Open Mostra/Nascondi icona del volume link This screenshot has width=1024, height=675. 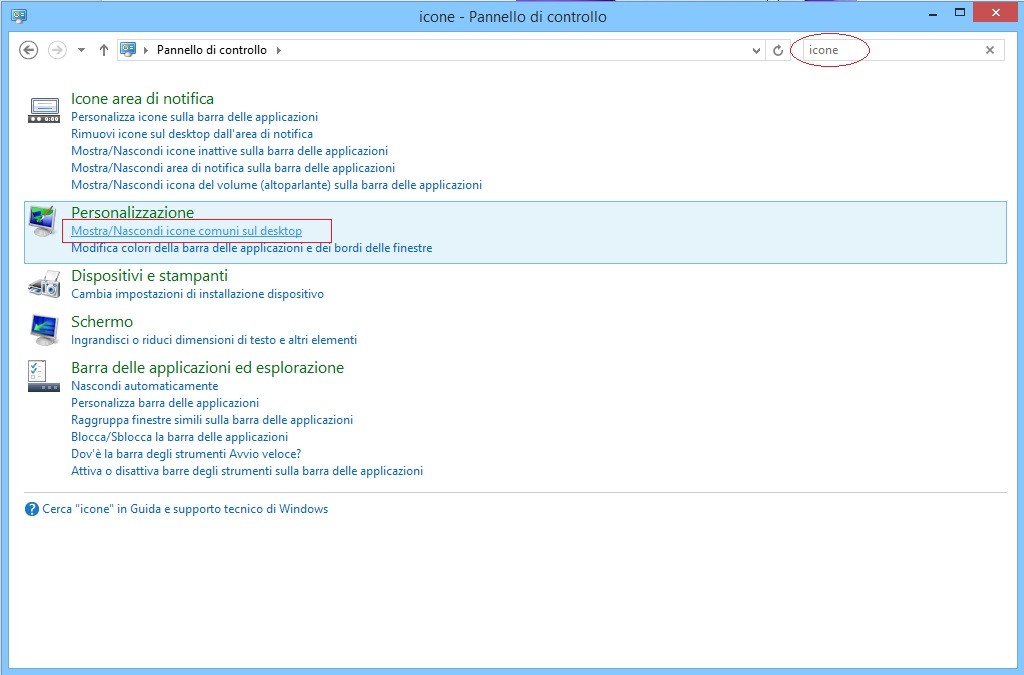pos(276,185)
